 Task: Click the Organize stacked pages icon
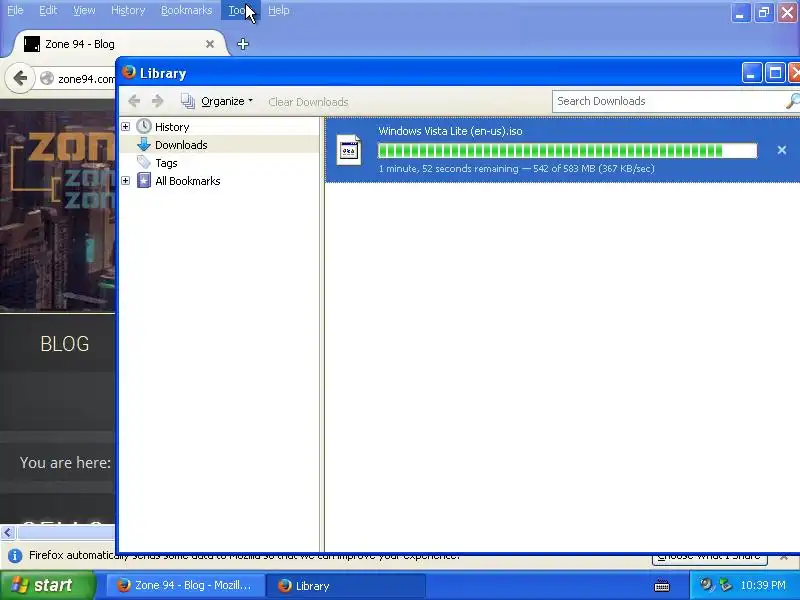[x=188, y=101]
